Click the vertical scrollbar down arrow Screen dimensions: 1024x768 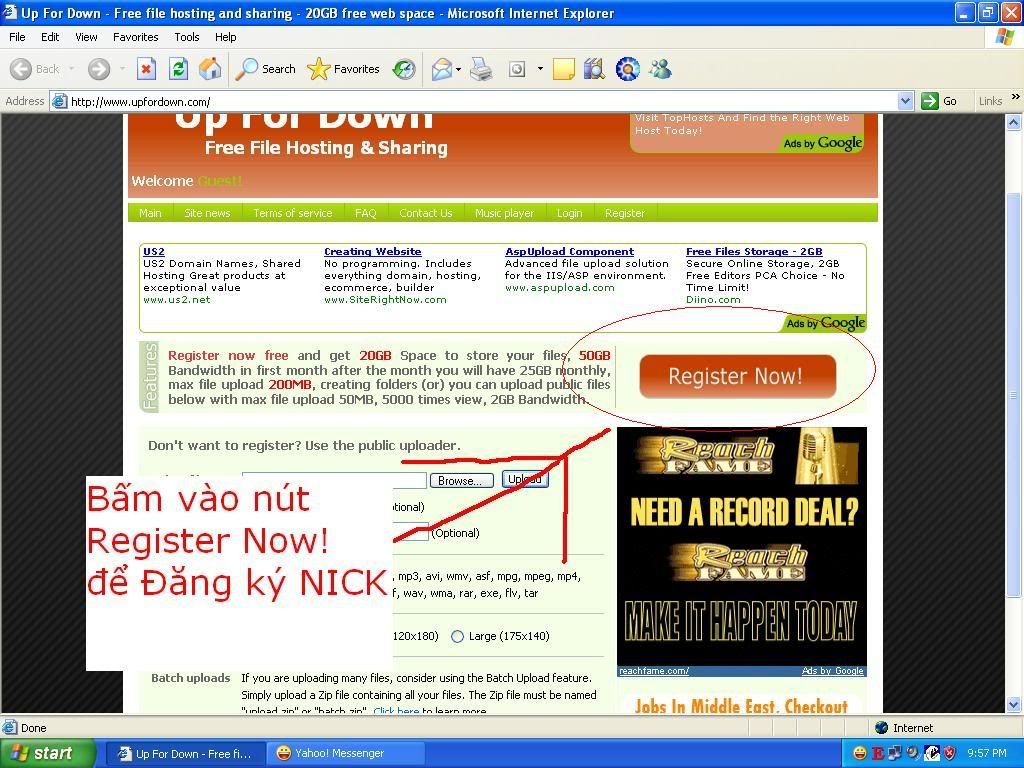1014,705
